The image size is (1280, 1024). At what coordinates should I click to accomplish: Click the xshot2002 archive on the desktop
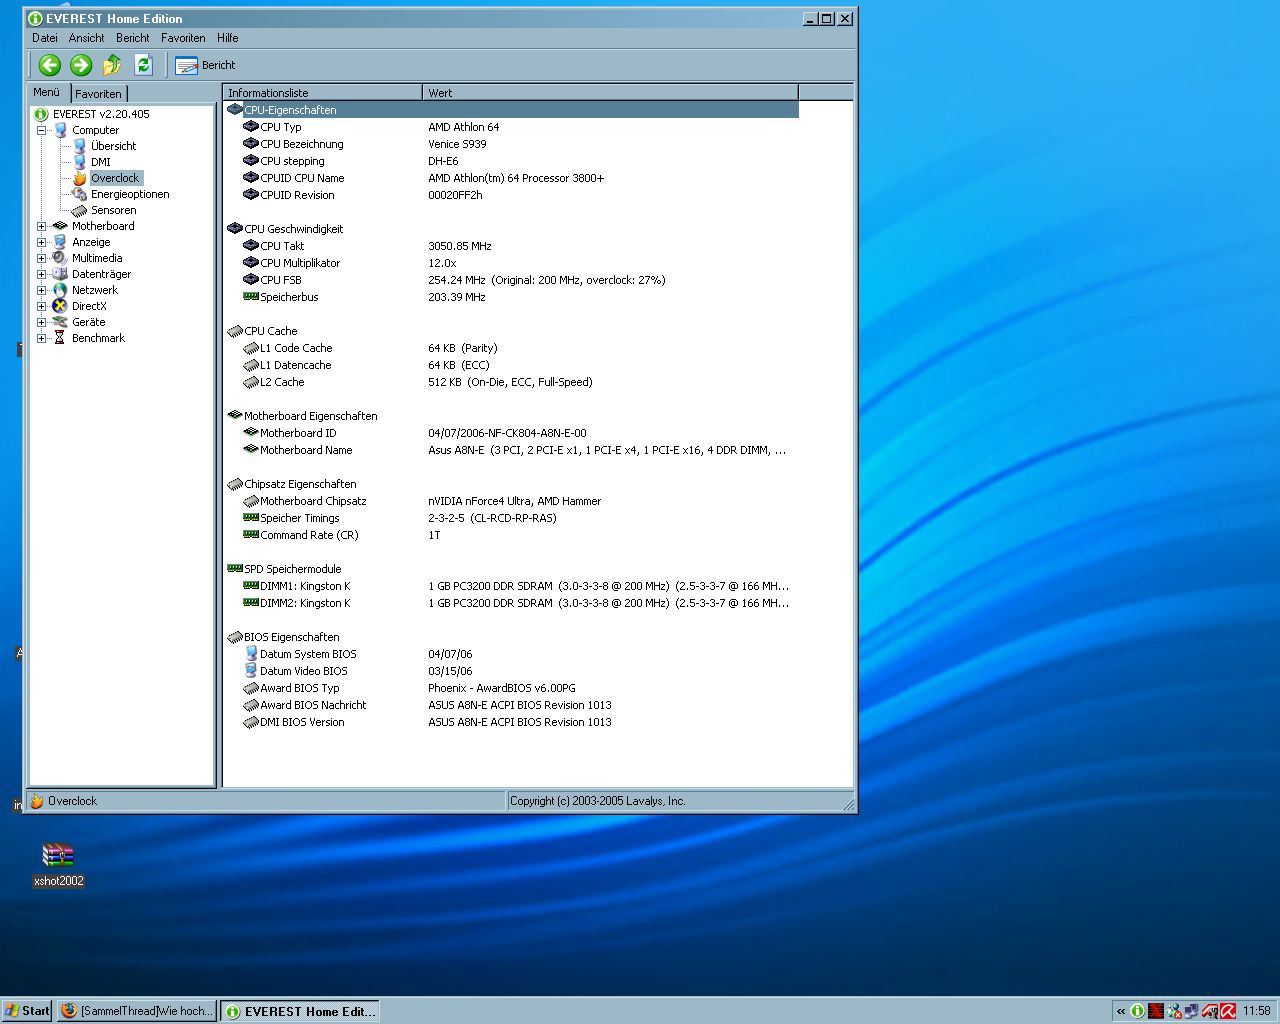(x=58, y=865)
